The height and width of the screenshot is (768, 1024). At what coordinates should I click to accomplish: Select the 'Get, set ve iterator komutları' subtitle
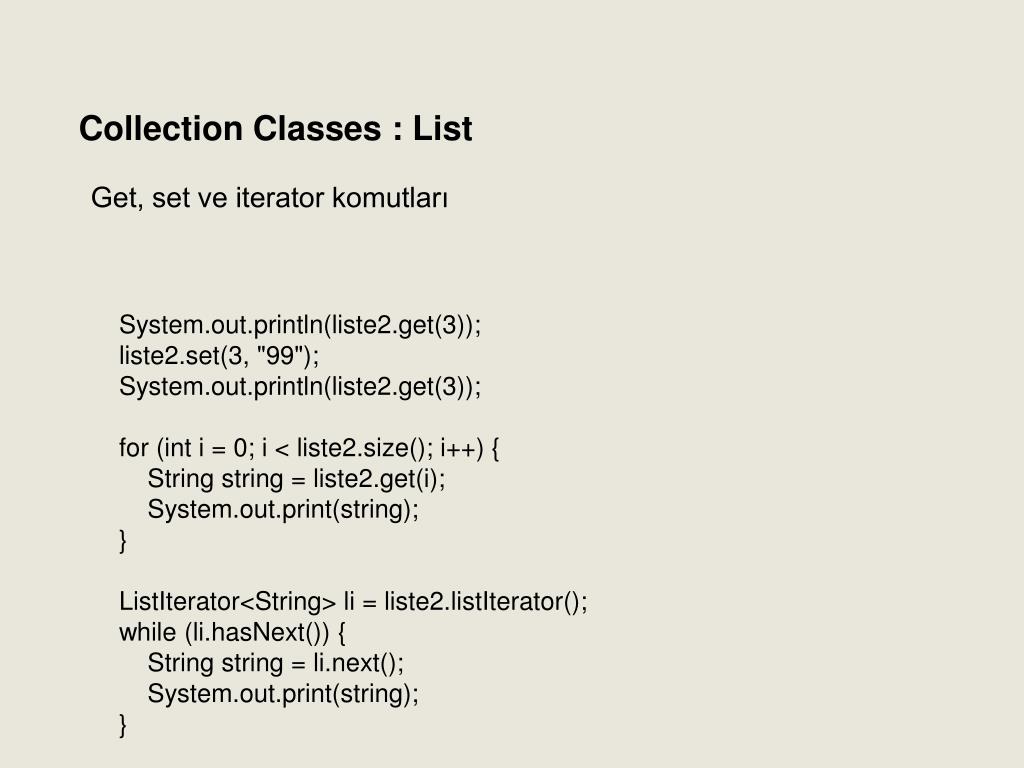pos(269,197)
